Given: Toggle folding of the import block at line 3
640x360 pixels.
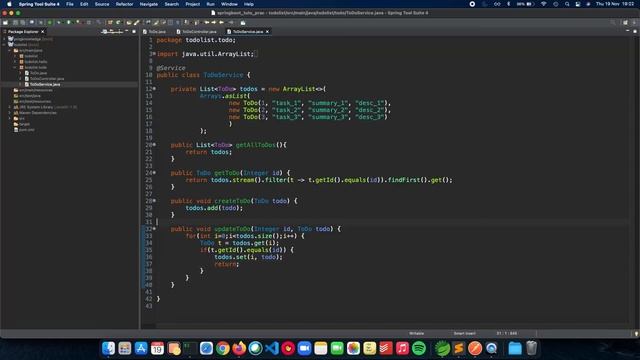Looking at the screenshot, I should click(x=154, y=53).
